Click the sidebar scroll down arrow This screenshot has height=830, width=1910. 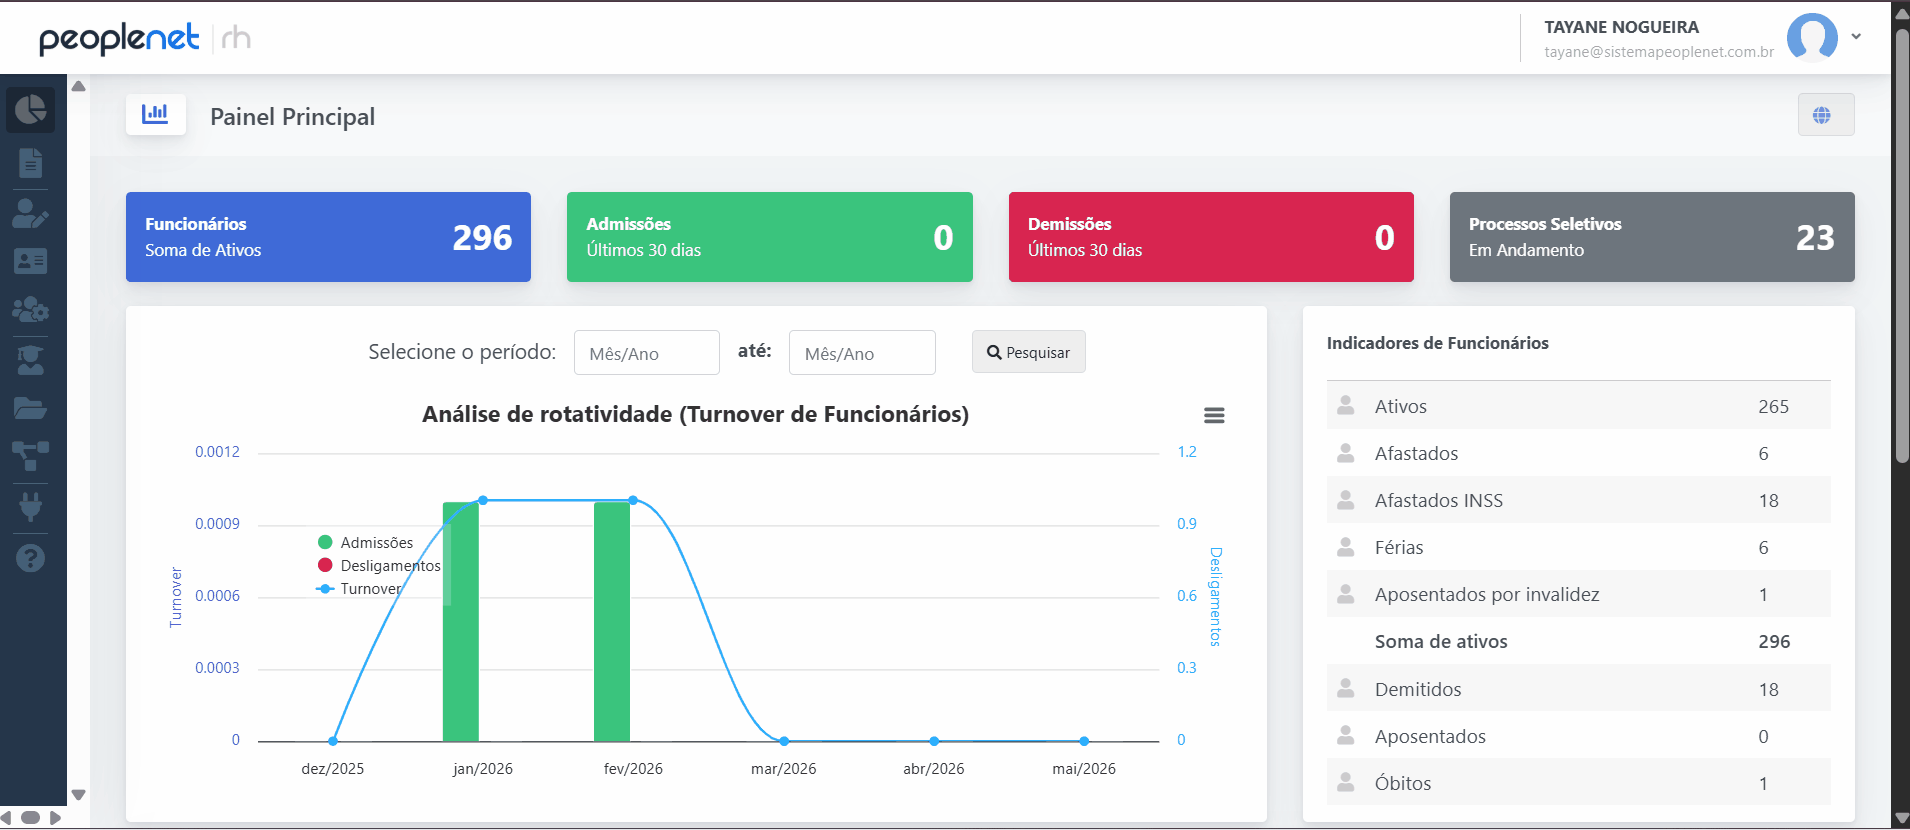pyautogui.click(x=78, y=795)
